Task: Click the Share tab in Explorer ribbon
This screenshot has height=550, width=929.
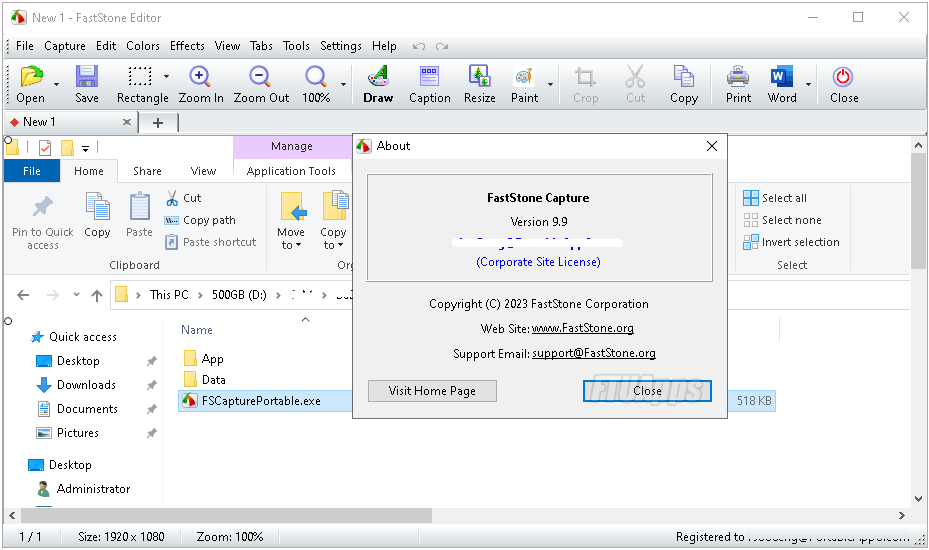Action: click(148, 171)
